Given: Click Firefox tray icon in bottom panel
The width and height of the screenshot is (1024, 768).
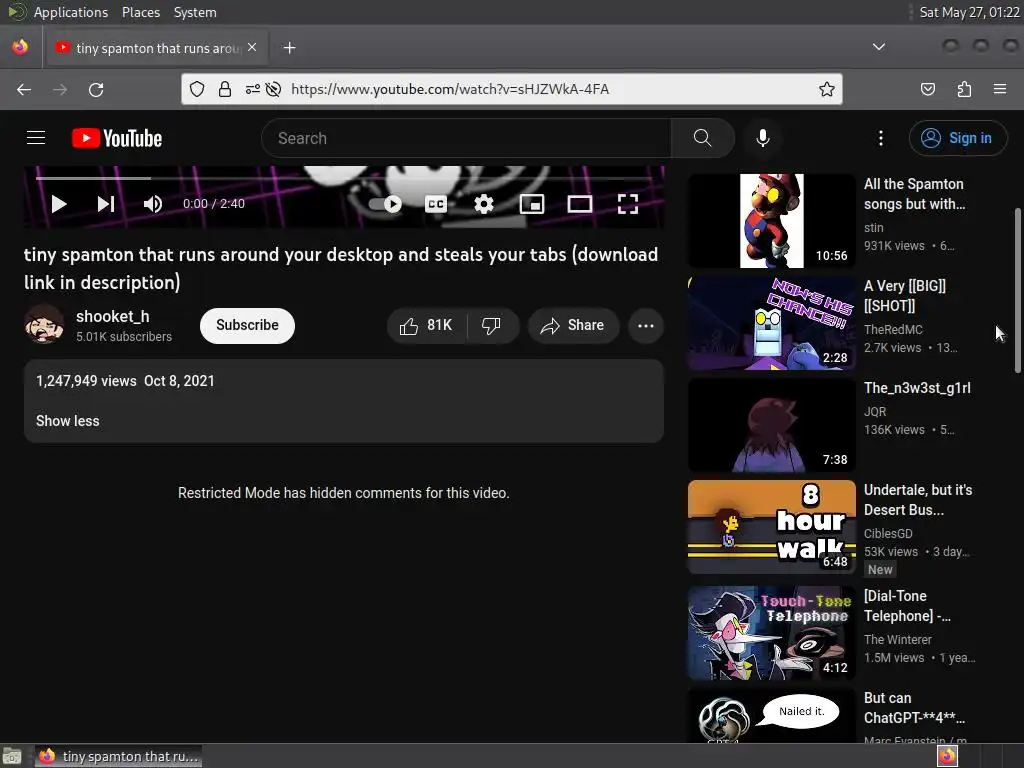Looking at the screenshot, I should point(947,756).
